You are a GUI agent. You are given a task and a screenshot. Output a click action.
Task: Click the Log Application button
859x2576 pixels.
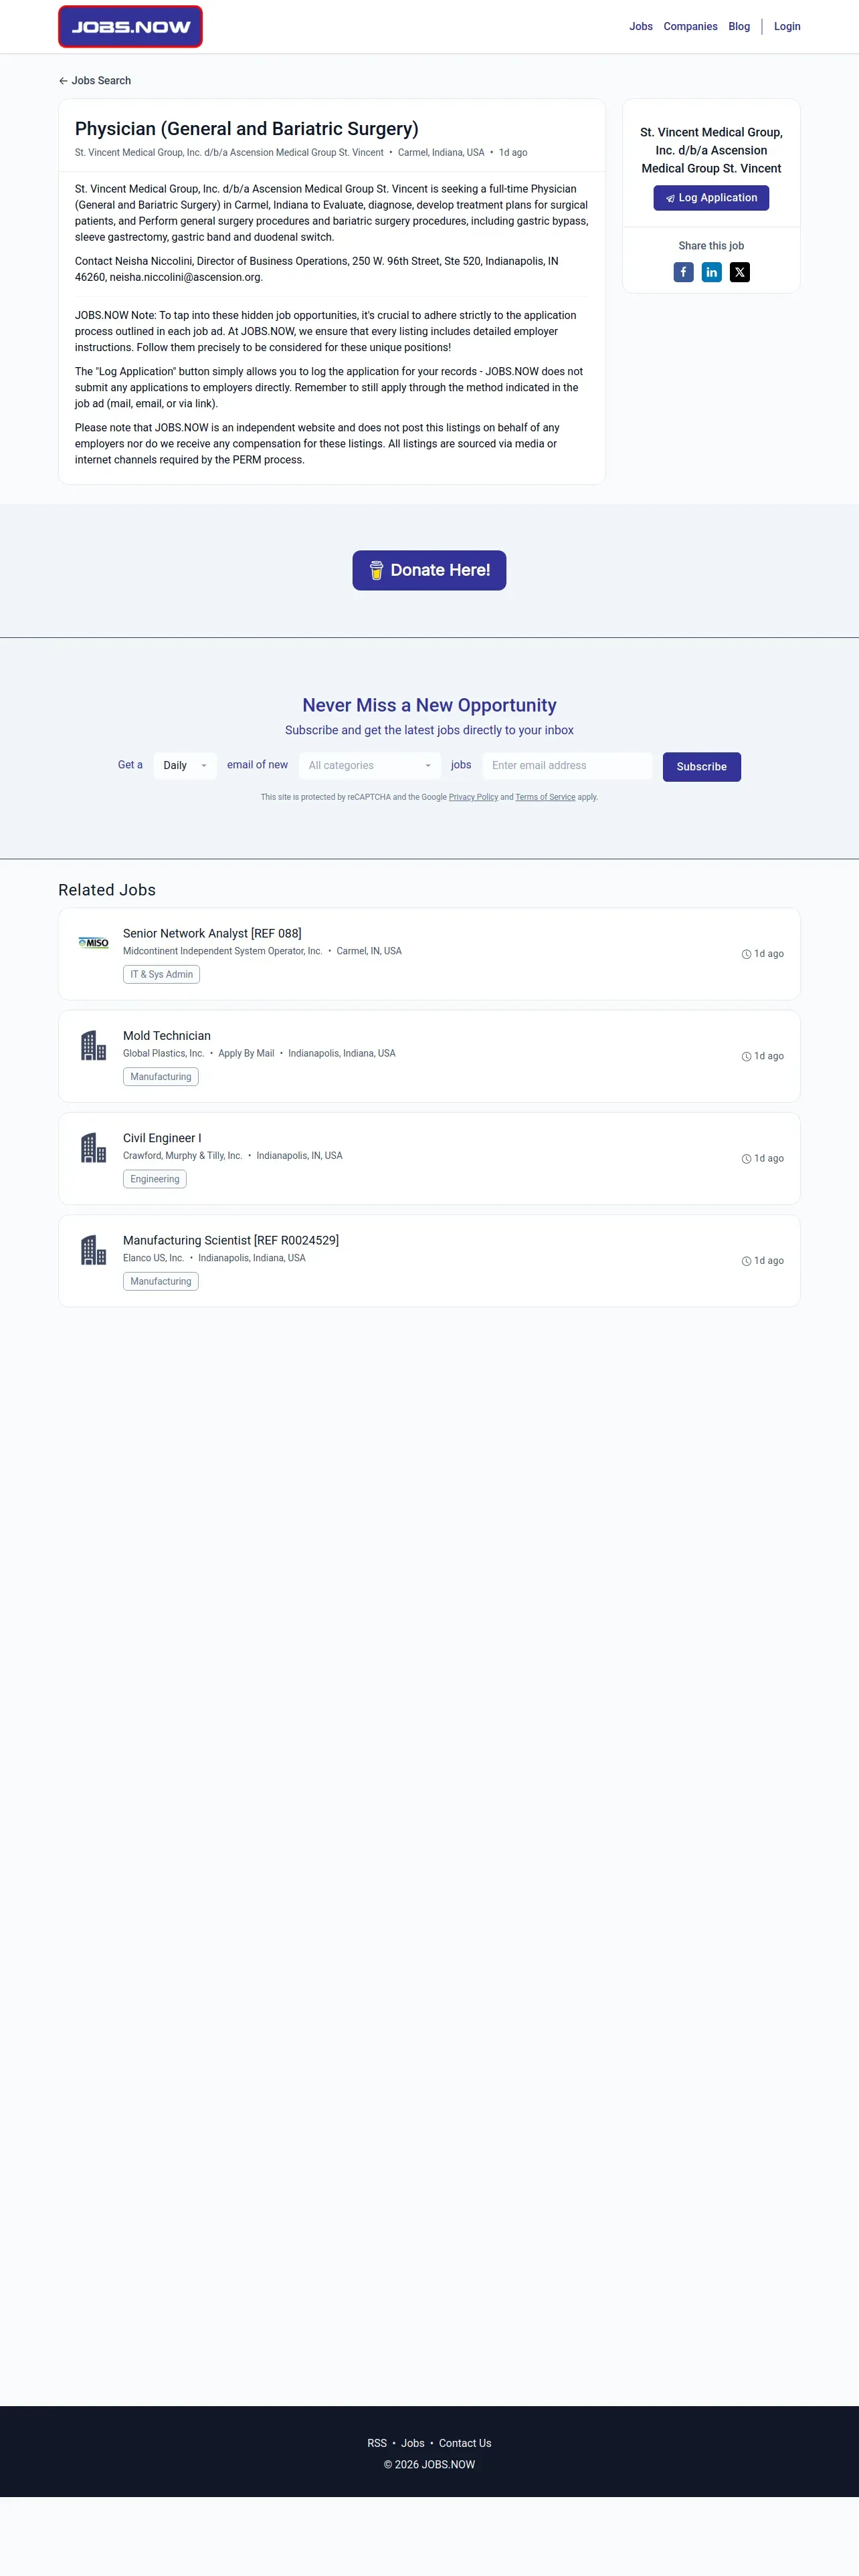[x=711, y=198]
